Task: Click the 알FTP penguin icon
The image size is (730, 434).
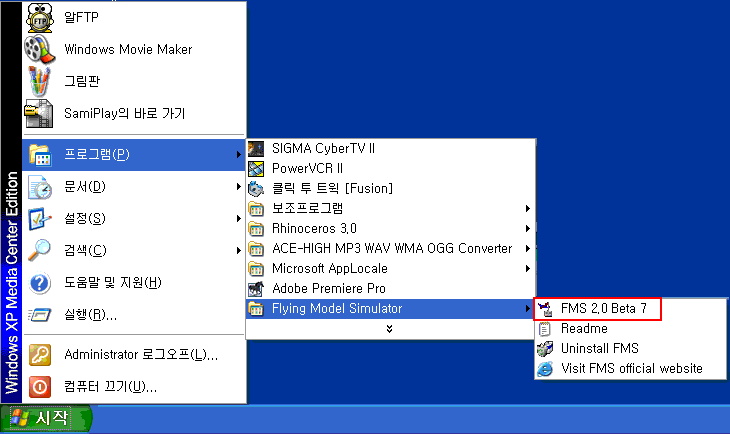Action: click(40, 18)
